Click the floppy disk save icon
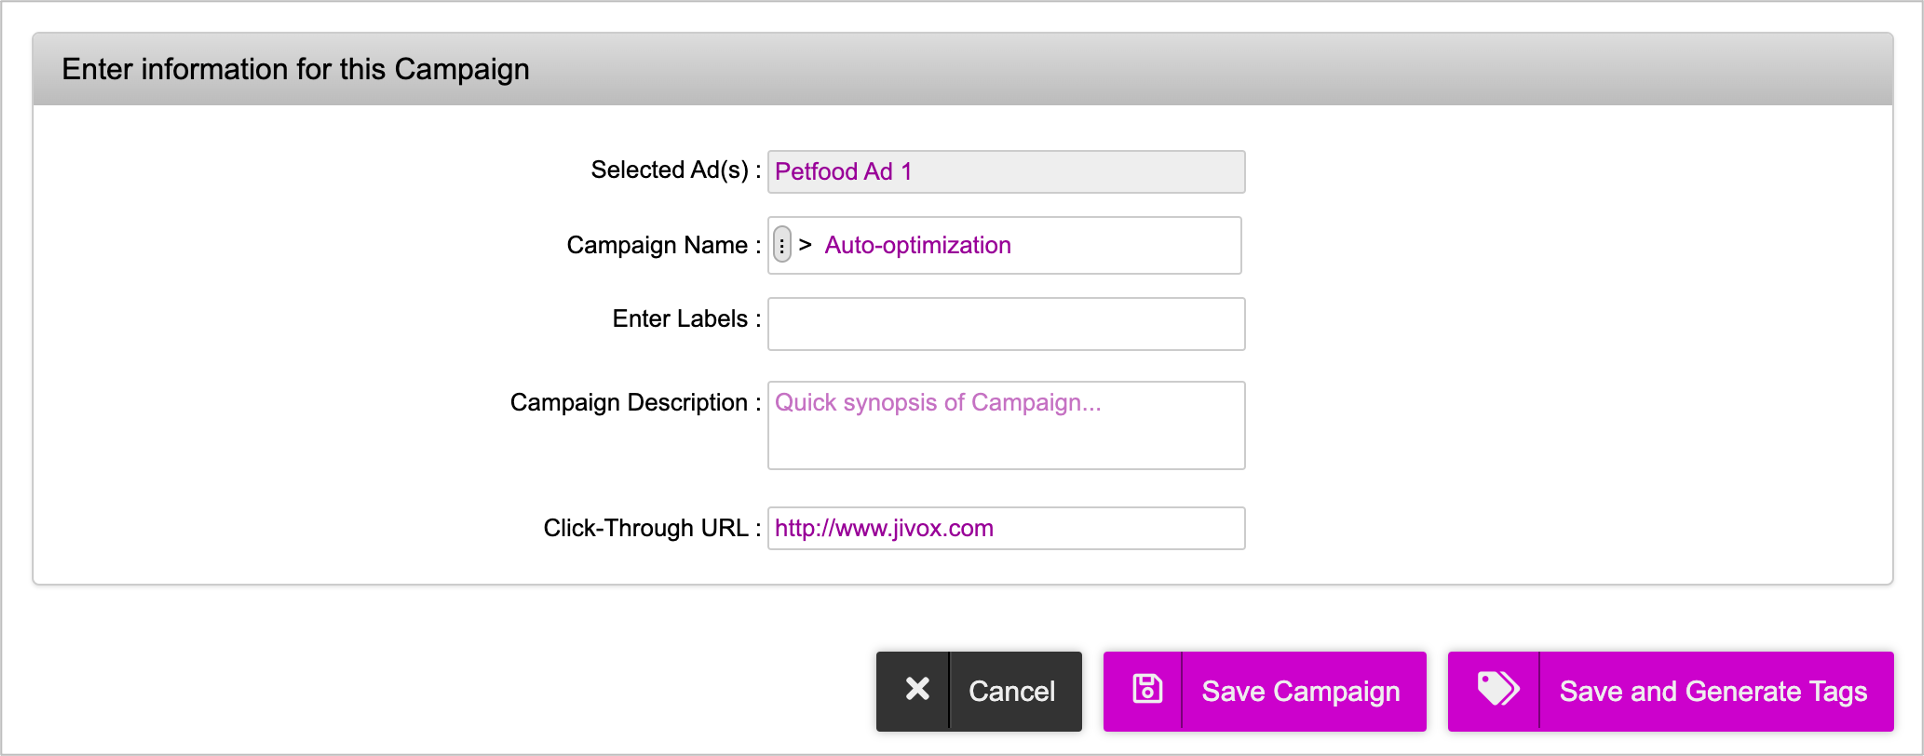The image size is (1924, 756). 1146,690
